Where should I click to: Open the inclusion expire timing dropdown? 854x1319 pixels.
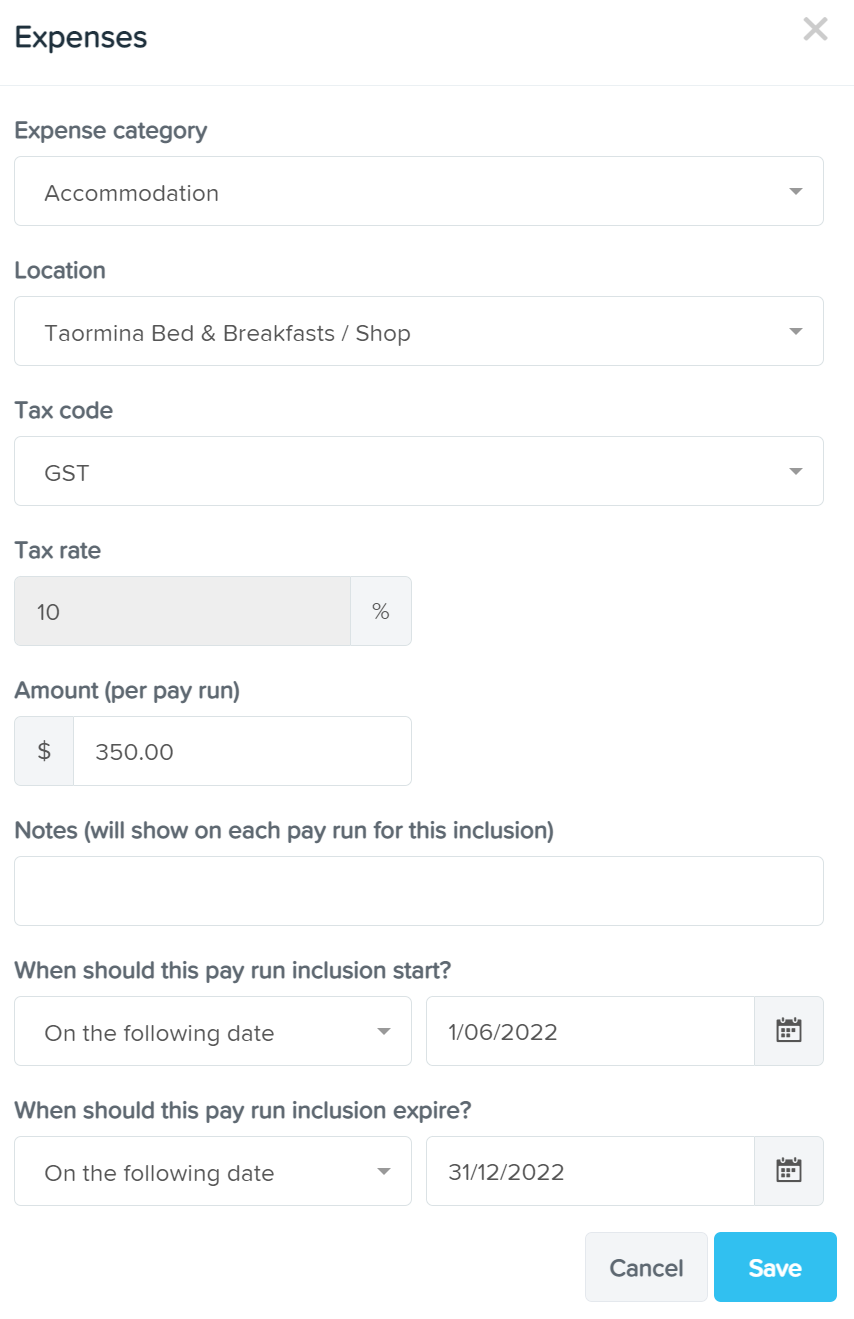point(213,1171)
